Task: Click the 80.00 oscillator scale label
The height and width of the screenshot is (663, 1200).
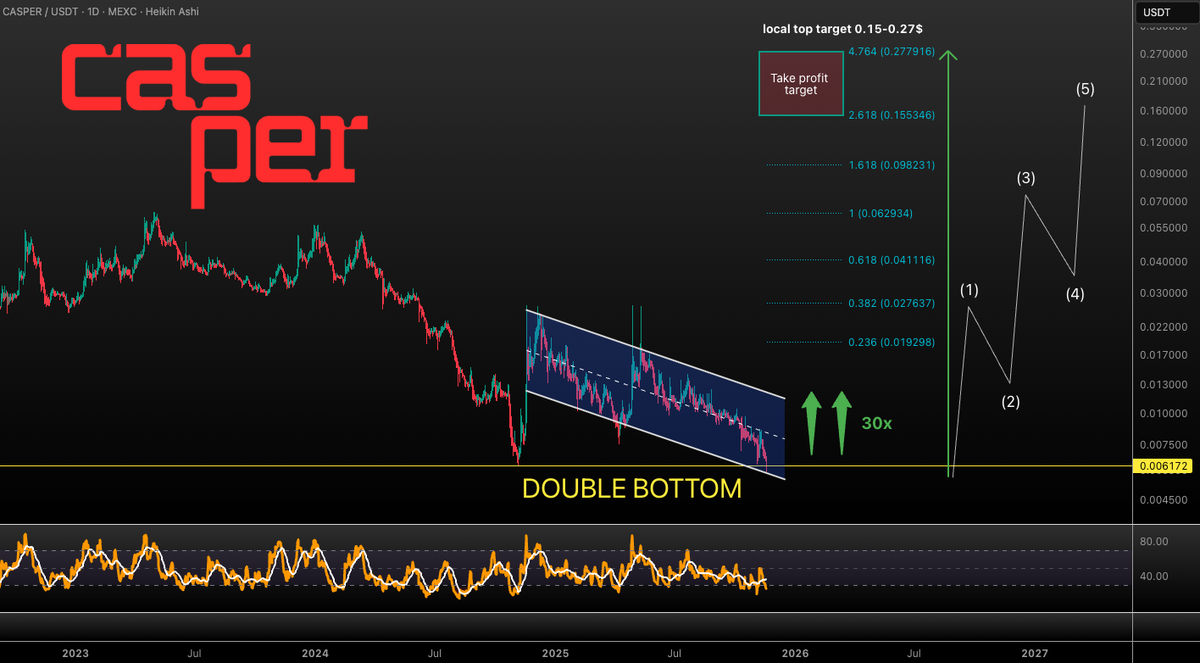Action: [x=1154, y=542]
